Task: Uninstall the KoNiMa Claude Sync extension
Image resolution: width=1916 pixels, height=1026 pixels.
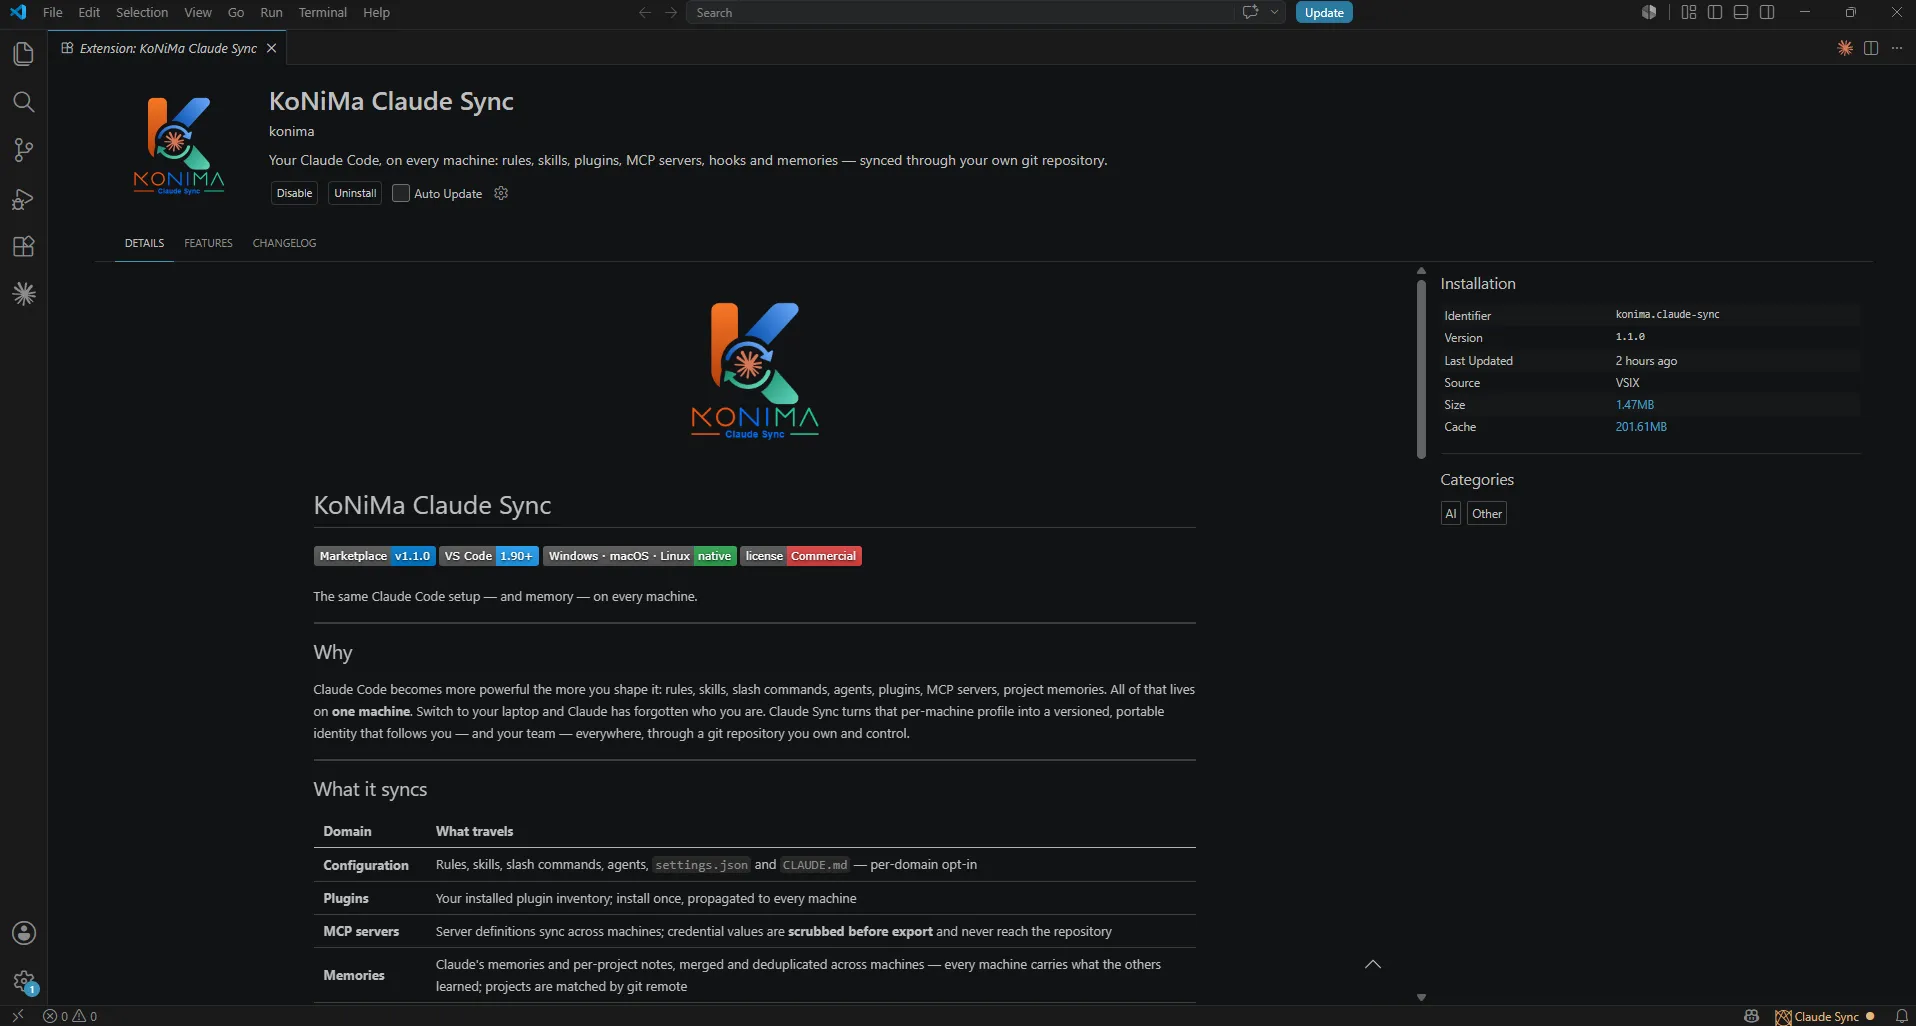Action: (x=355, y=193)
